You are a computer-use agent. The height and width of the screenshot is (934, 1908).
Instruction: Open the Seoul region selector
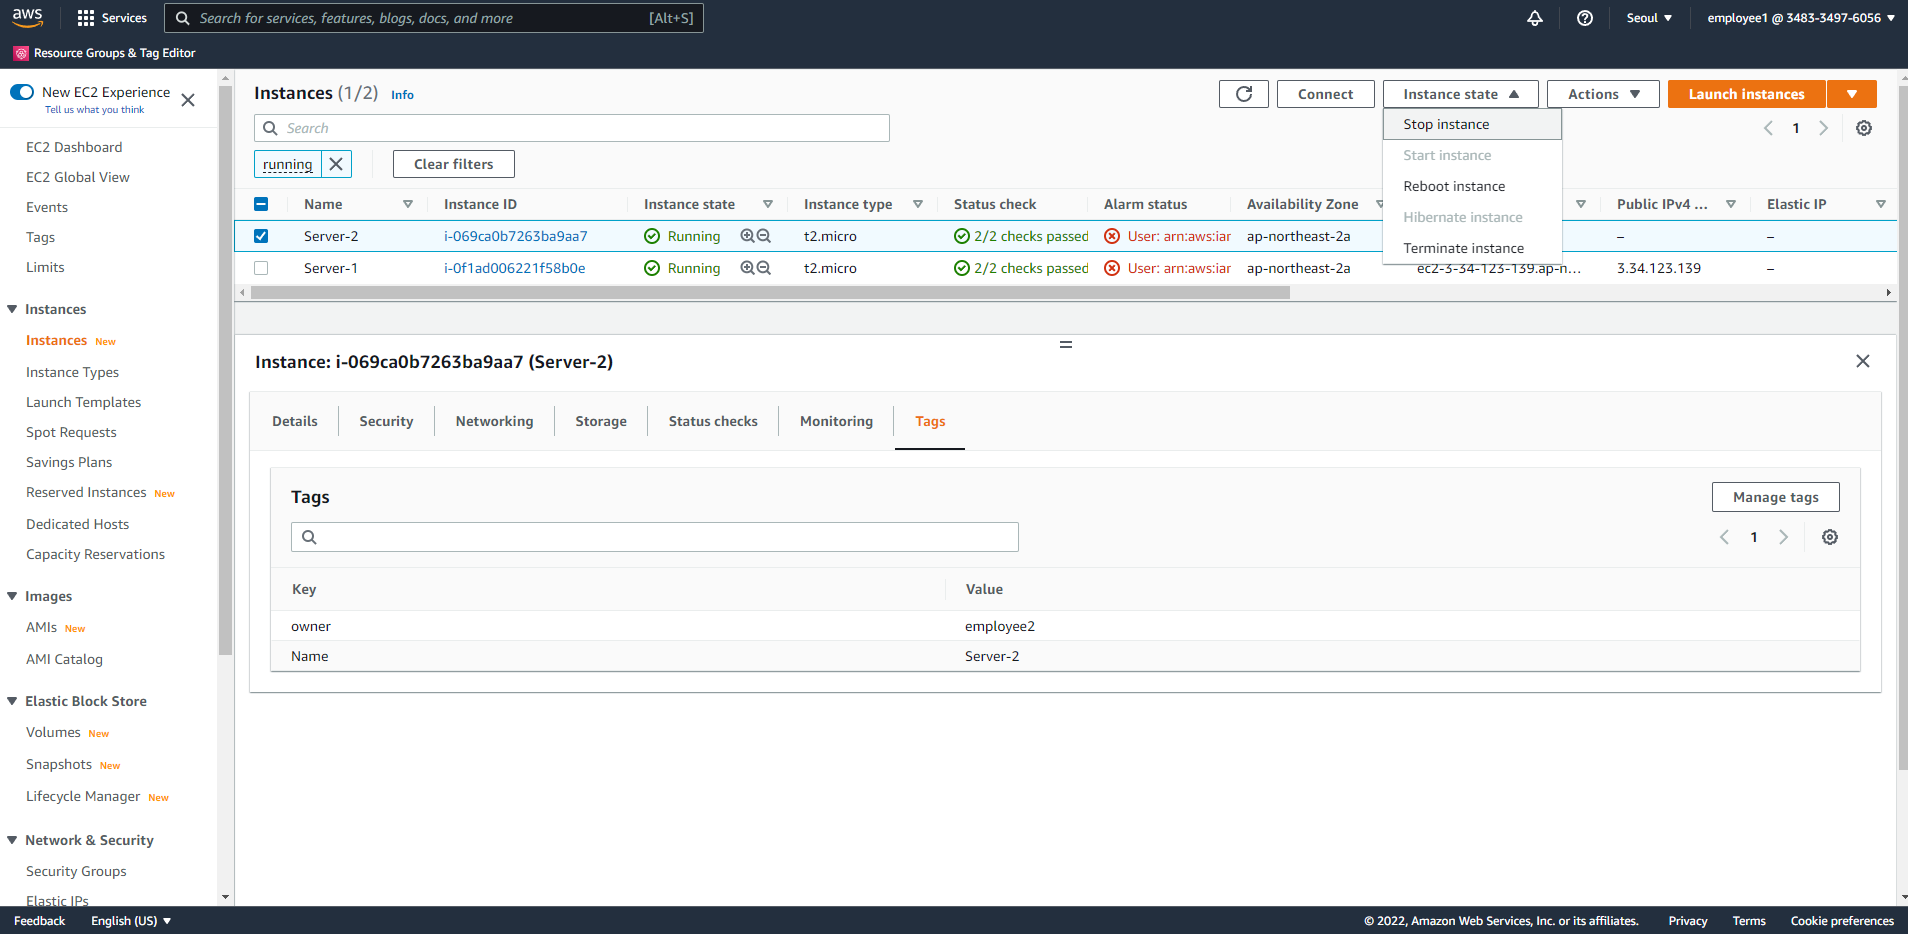(x=1649, y=18)
